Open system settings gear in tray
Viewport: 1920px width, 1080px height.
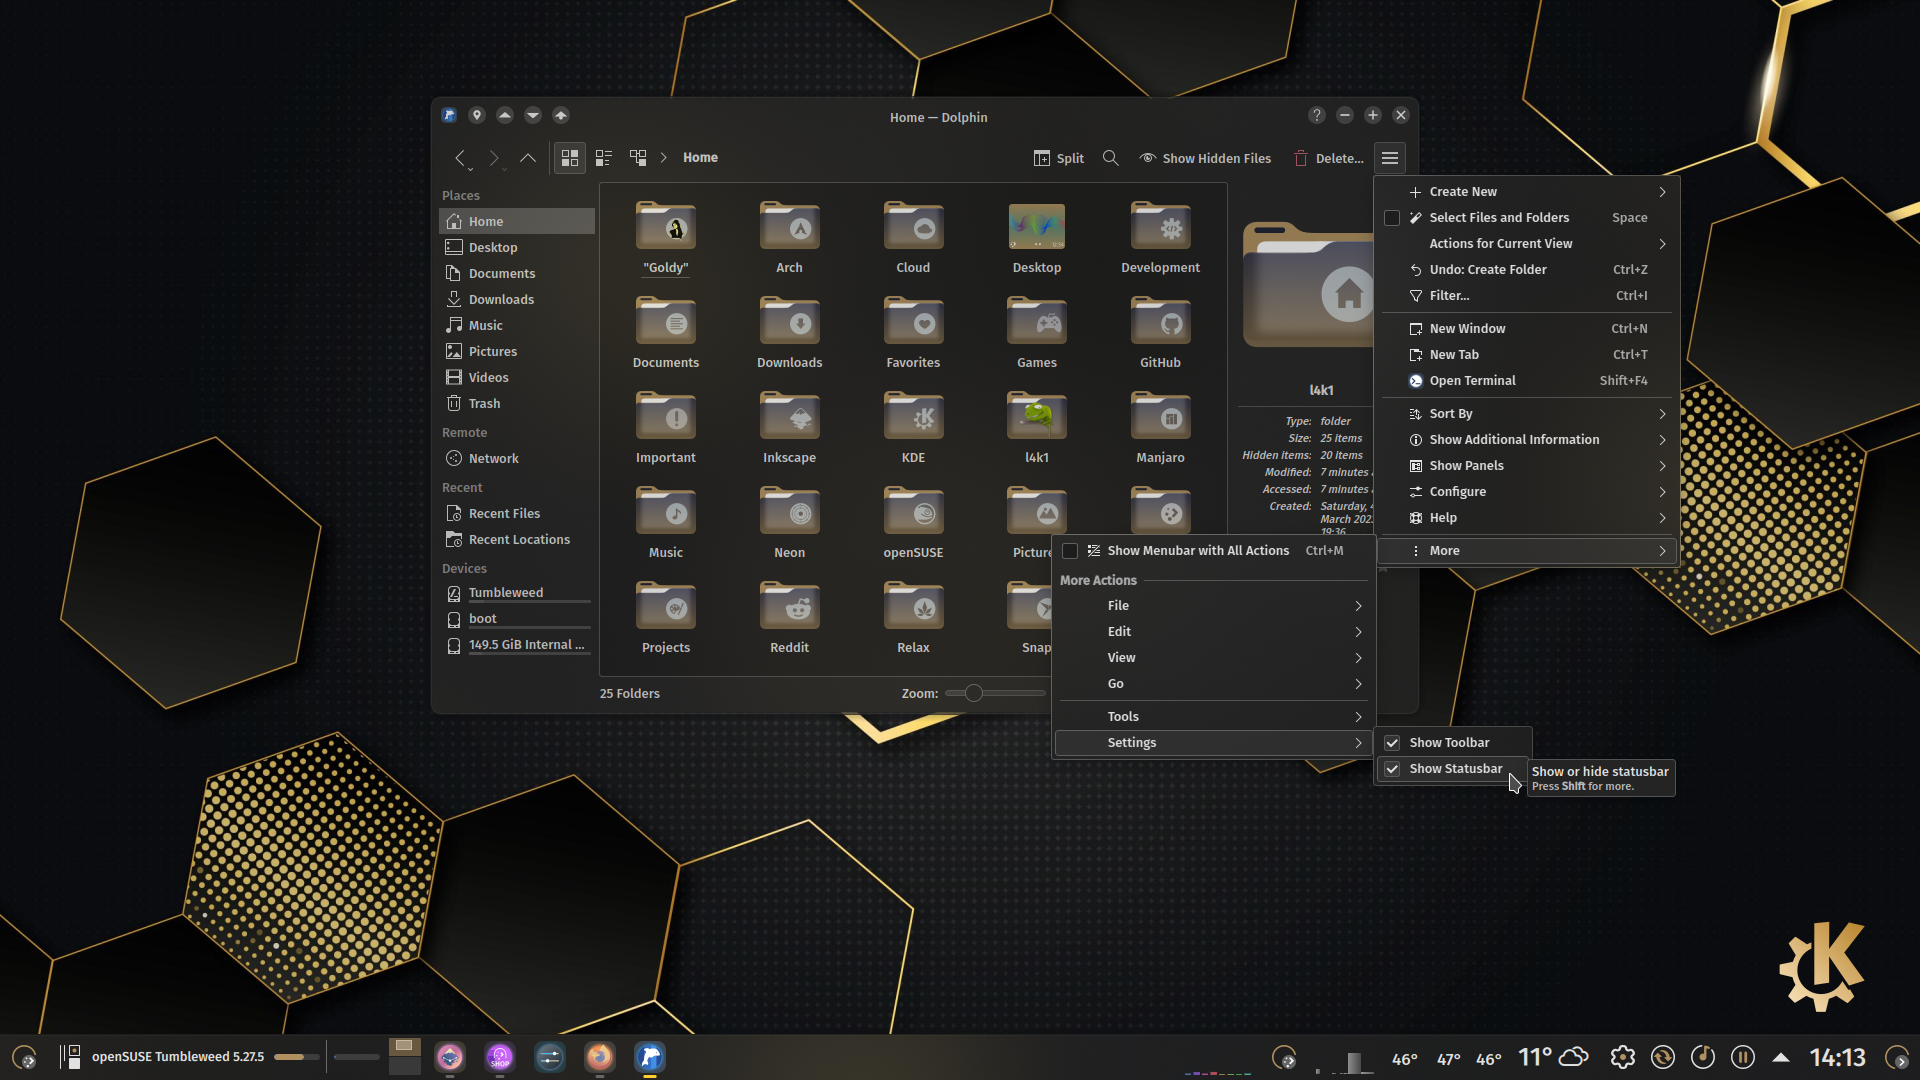pos(1623,1057)
